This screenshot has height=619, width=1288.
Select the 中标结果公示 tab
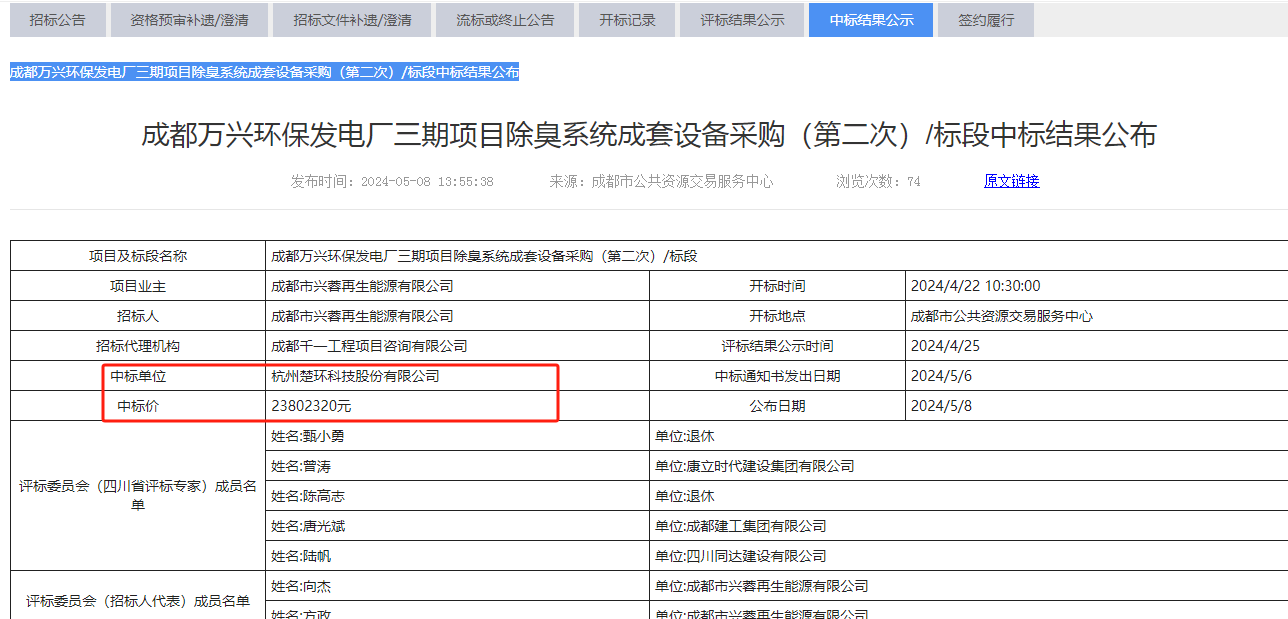click(x=871, y=20)
